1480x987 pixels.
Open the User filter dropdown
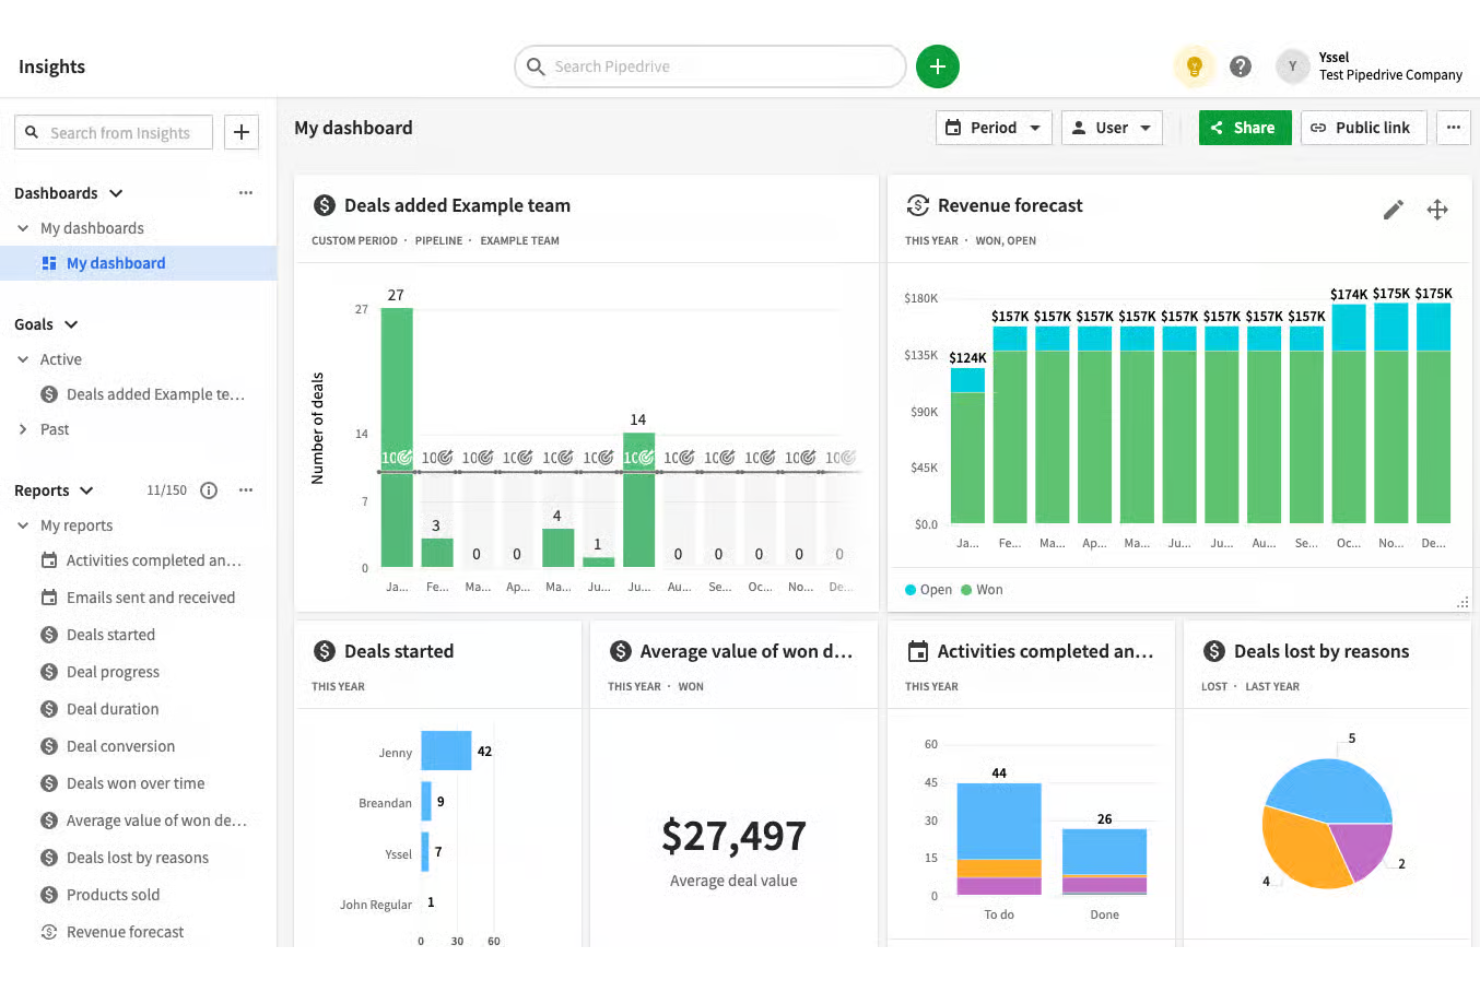[1111, 127]
